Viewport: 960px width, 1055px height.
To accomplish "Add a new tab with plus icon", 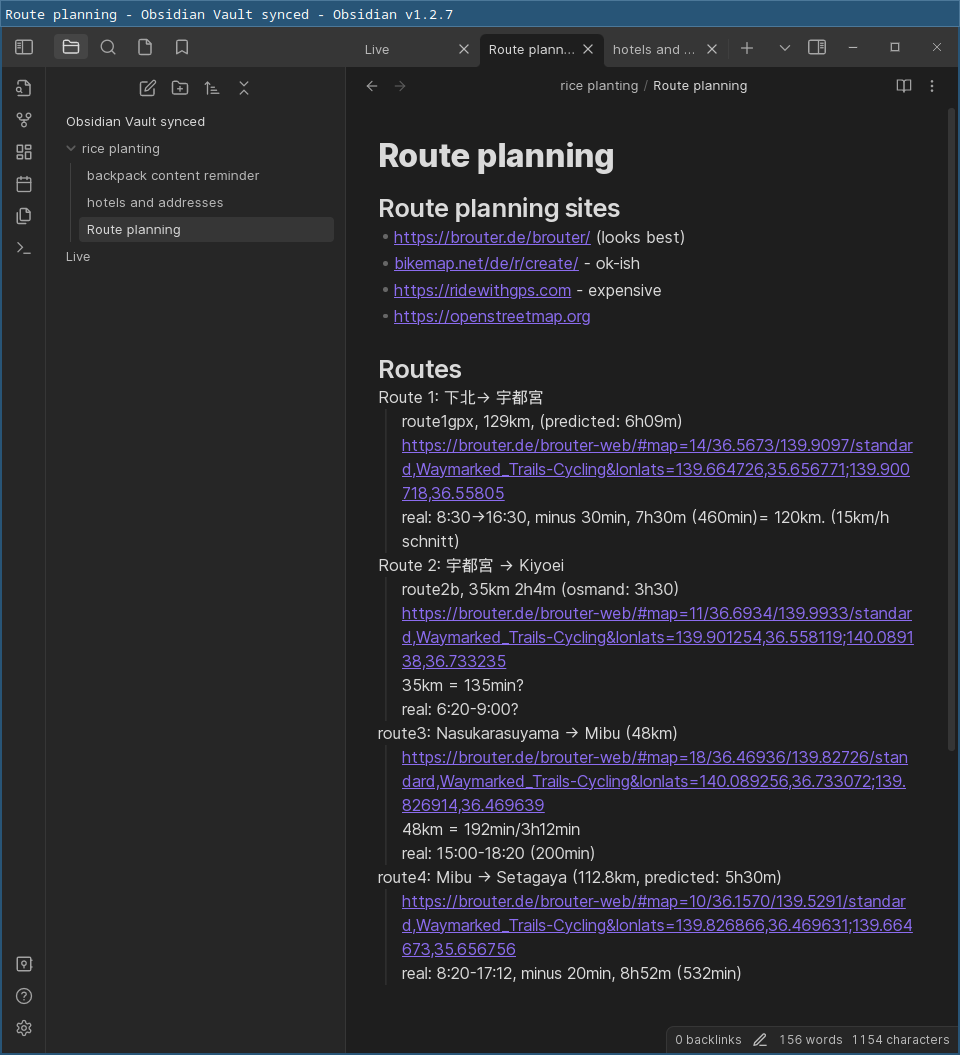I will click(x=747, y=48).
